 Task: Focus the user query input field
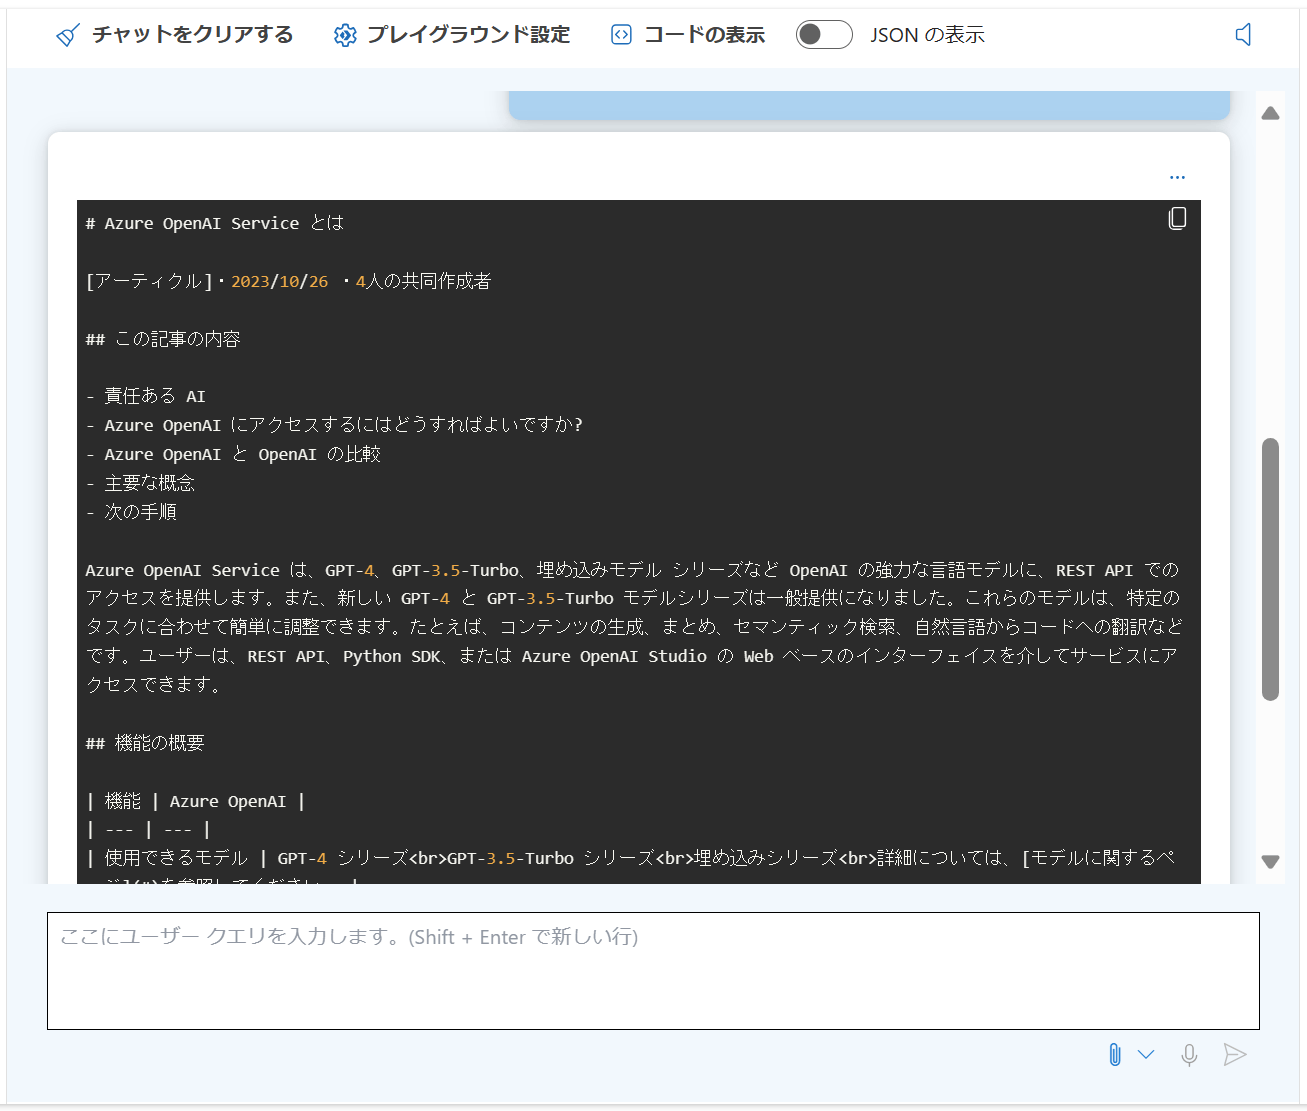point(653,971)
